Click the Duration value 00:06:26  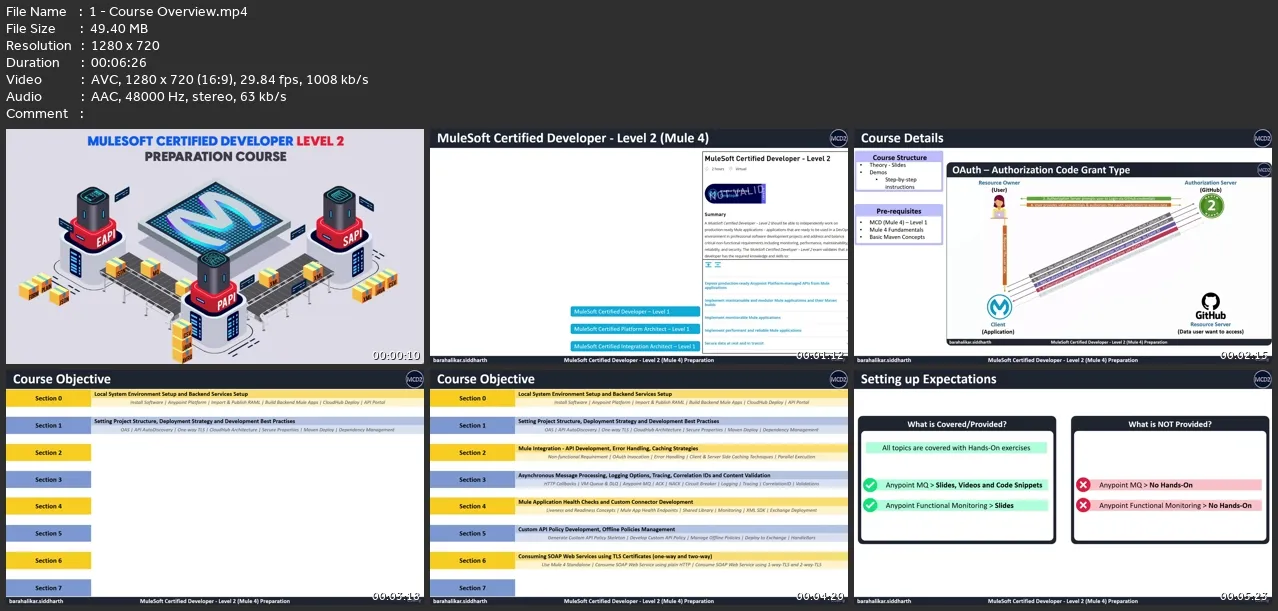point(121,63)
